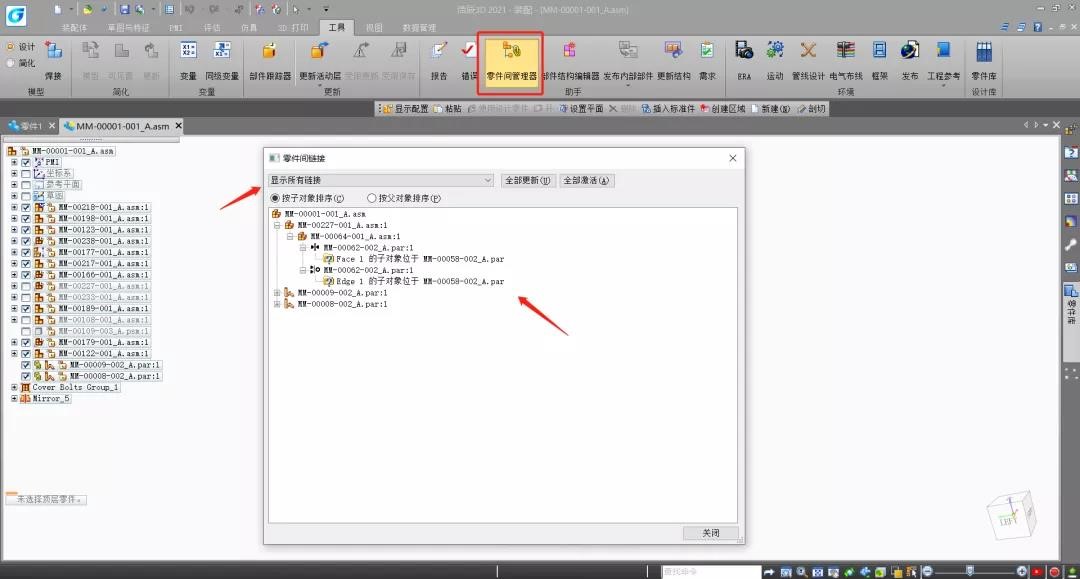
Task: Click the 发布内部部件 icon
Action: point(628,61)
